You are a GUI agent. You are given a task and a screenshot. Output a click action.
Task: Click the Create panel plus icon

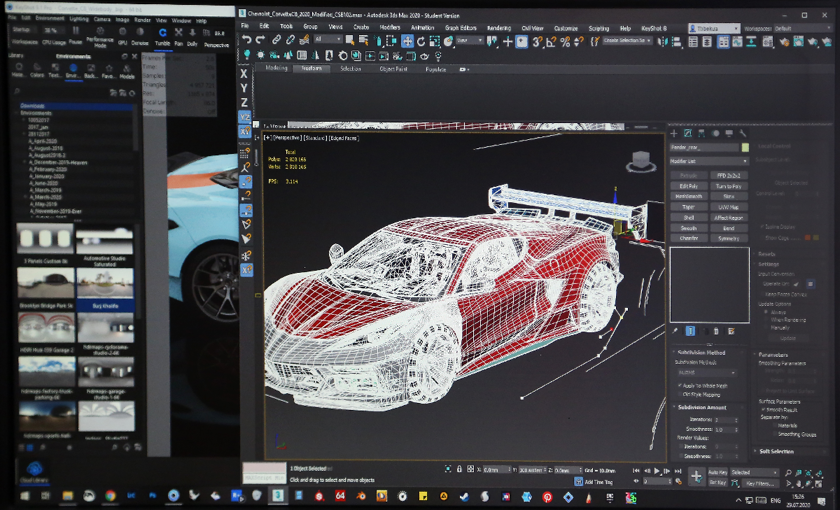(x=674, y=133)
